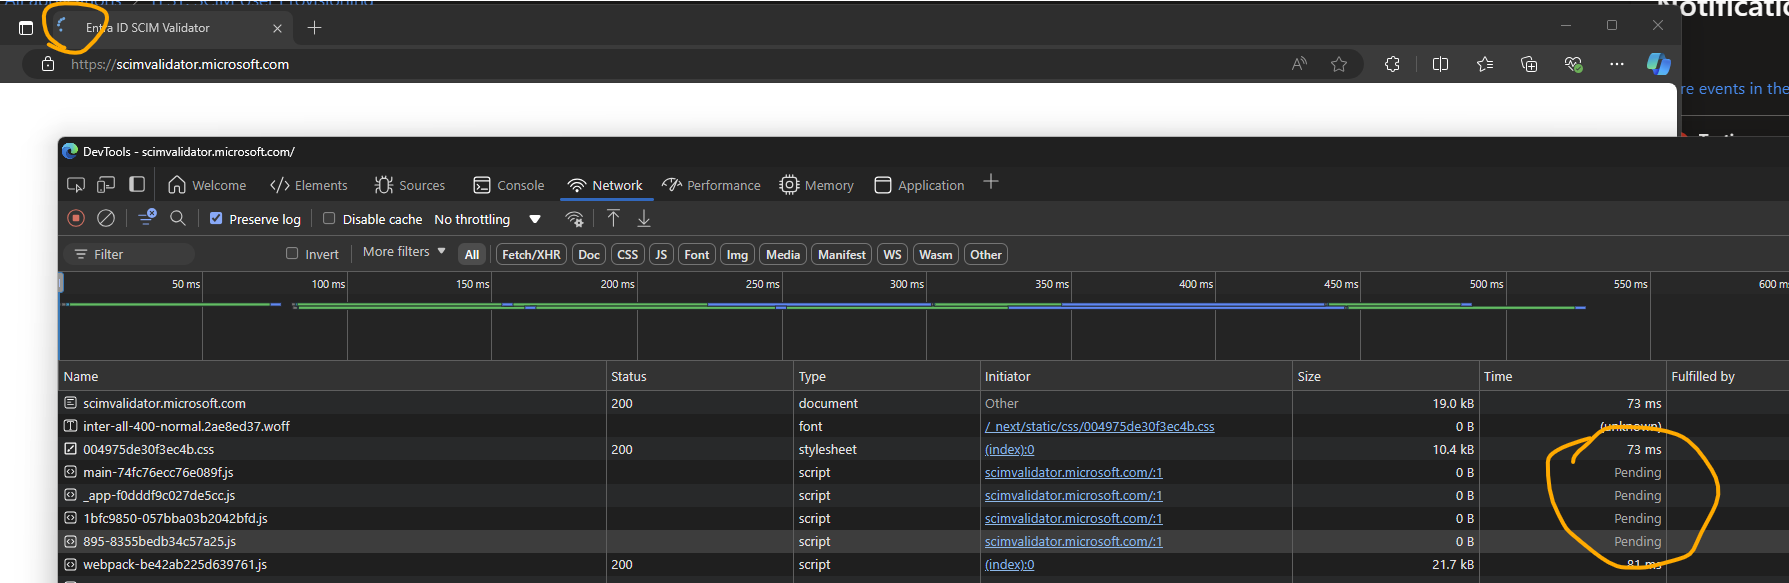Activate the inspect element picker in DevTools
Screen dimensions: 1789x583
pyautogui.click(x=76, y=185)
